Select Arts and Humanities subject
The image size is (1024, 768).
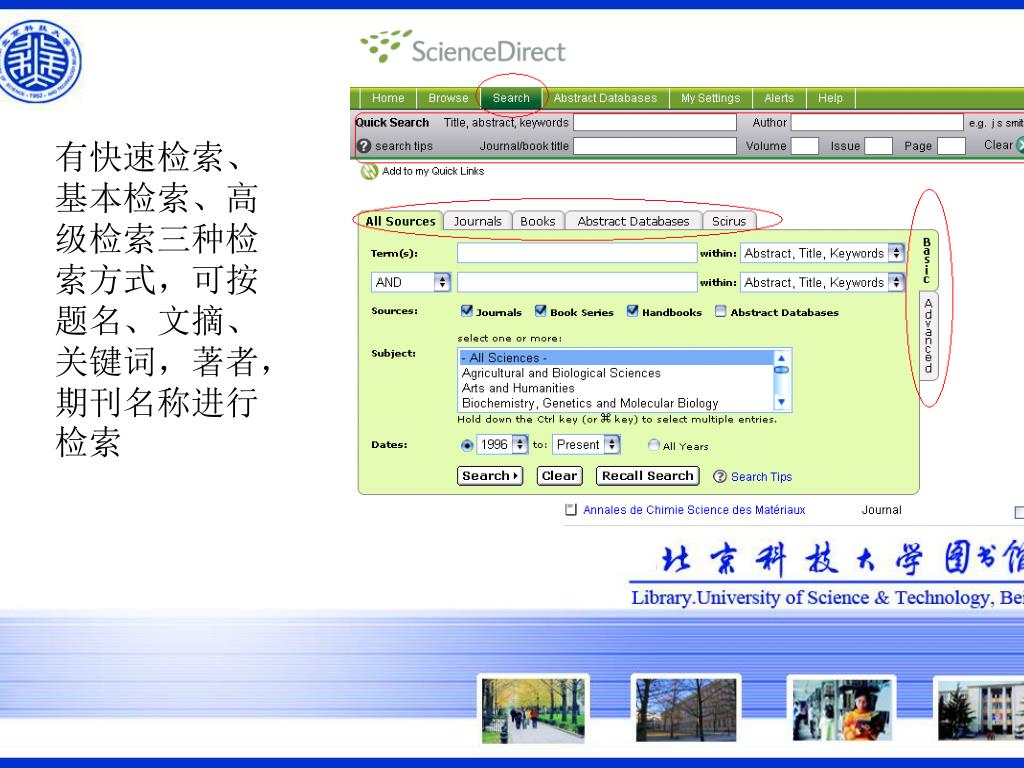616,388
